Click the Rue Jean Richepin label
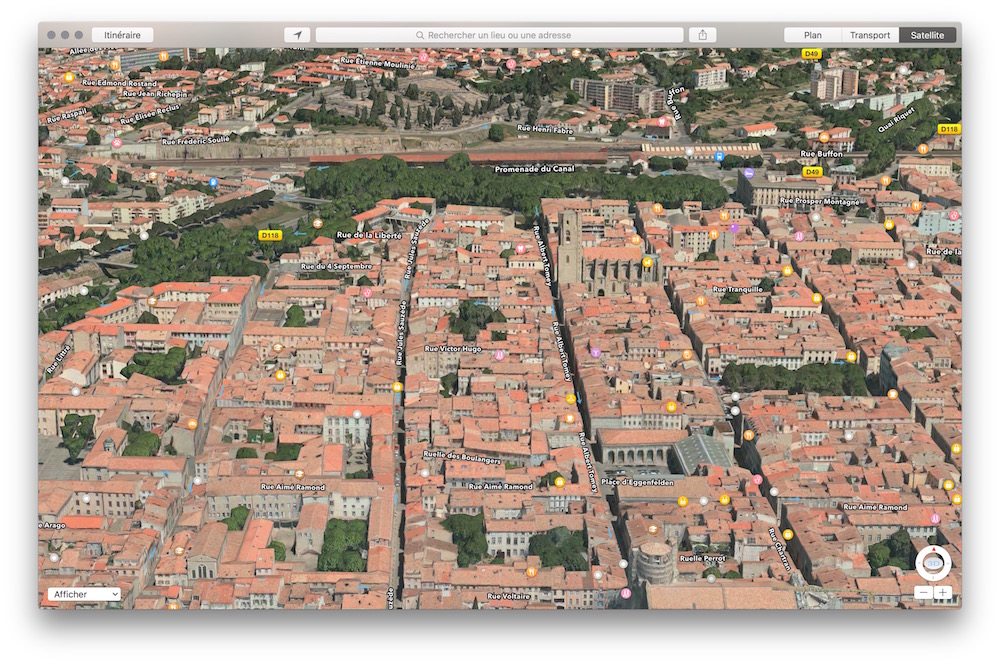The image size is (1000, 664). click(x=155, y=93)
